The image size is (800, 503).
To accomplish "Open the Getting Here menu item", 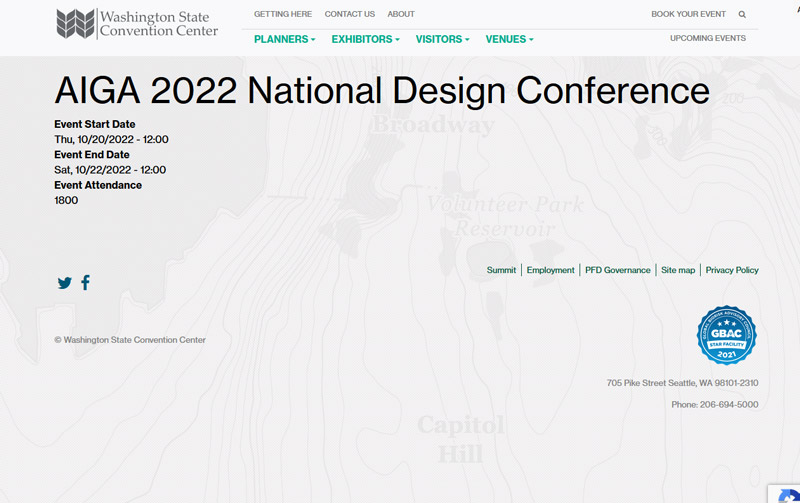I will (x=283, y=14).
